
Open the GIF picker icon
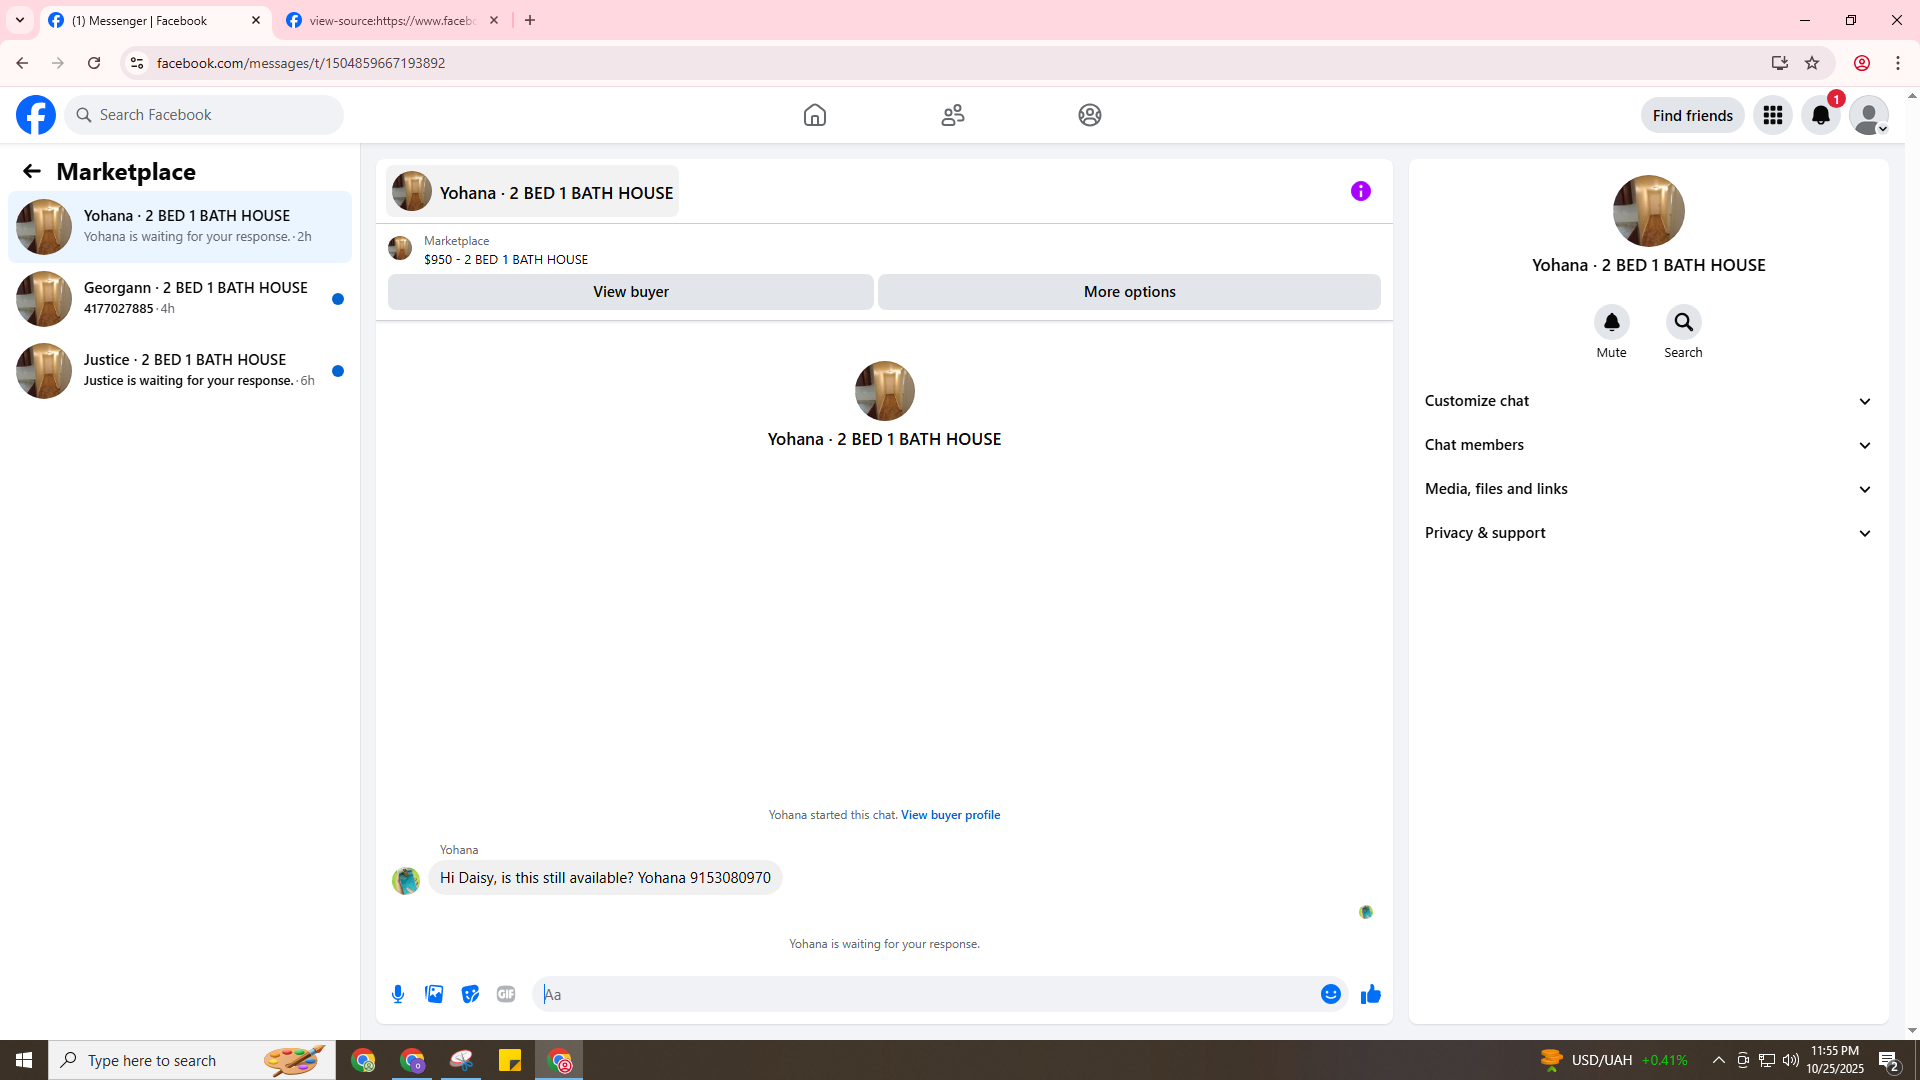[x=506, y=994]
